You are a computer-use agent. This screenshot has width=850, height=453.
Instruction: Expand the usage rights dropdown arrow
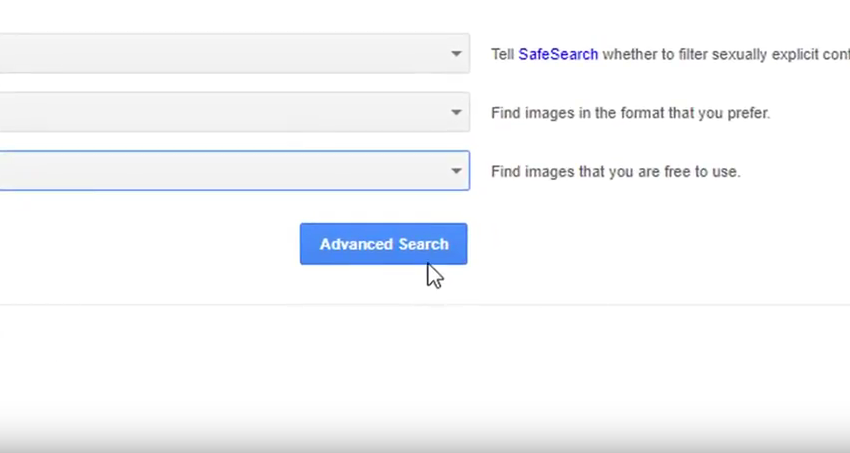(456, 171)
